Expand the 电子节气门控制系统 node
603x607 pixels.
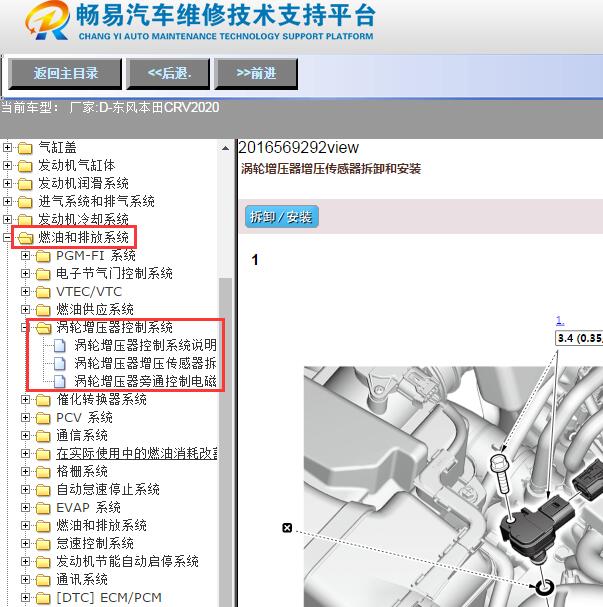(x=25, y=273)
